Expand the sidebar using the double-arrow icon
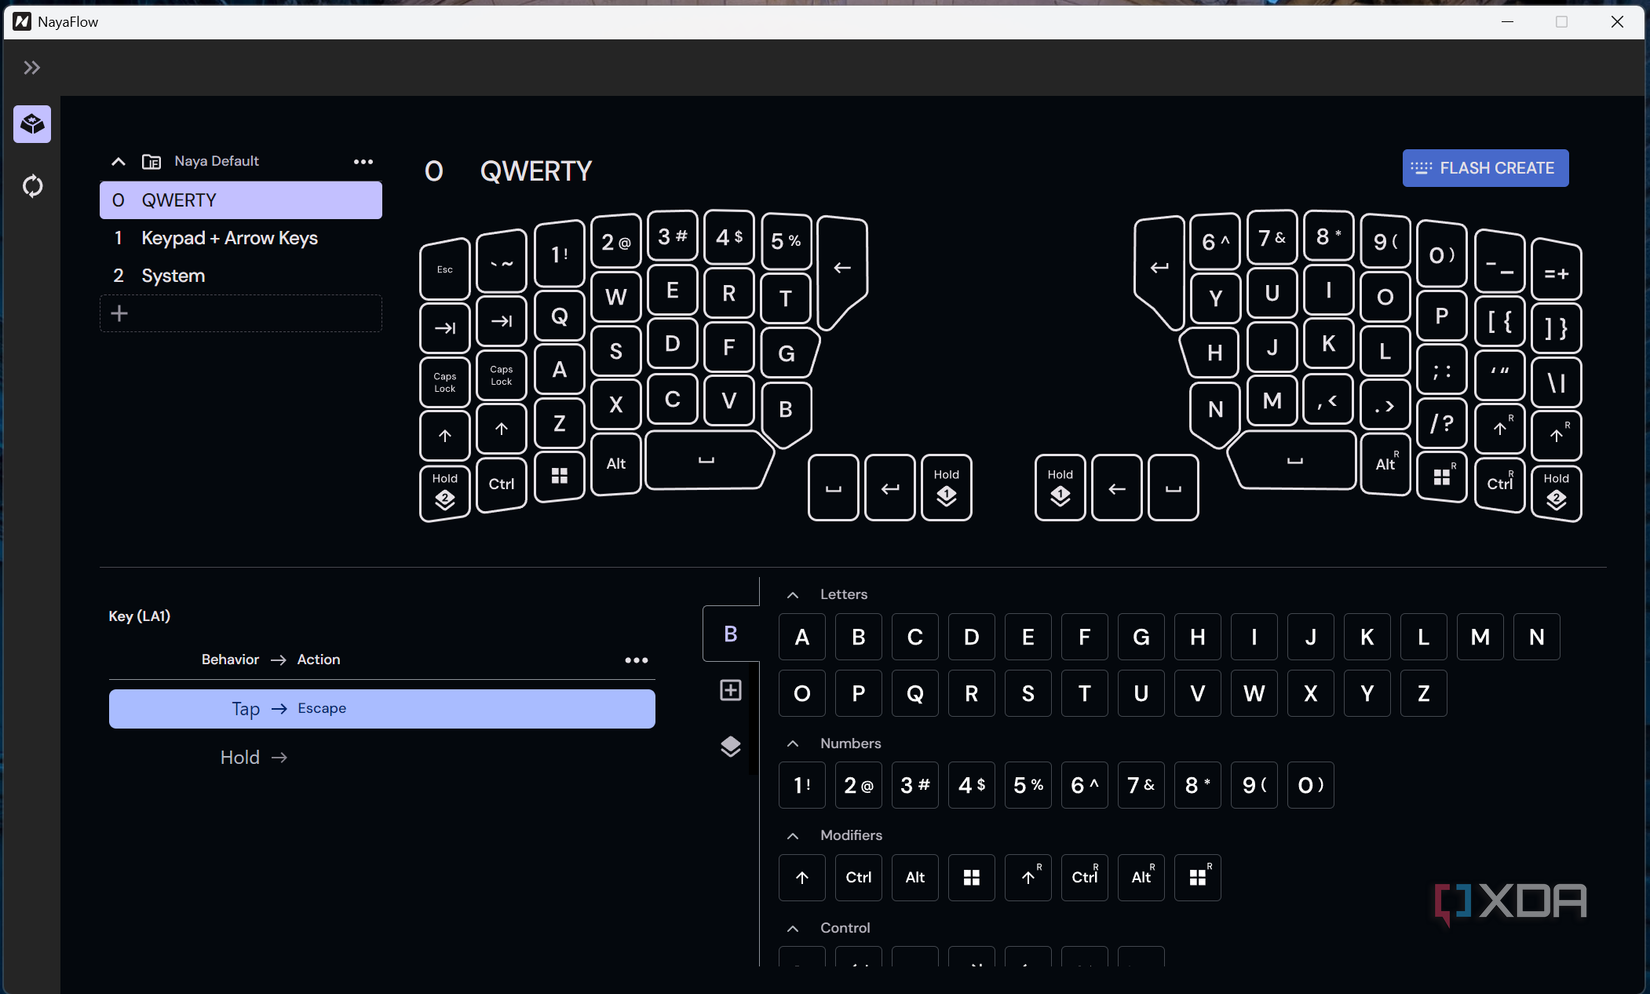This screenshot has width=1650, height=994. pos(31,67)
